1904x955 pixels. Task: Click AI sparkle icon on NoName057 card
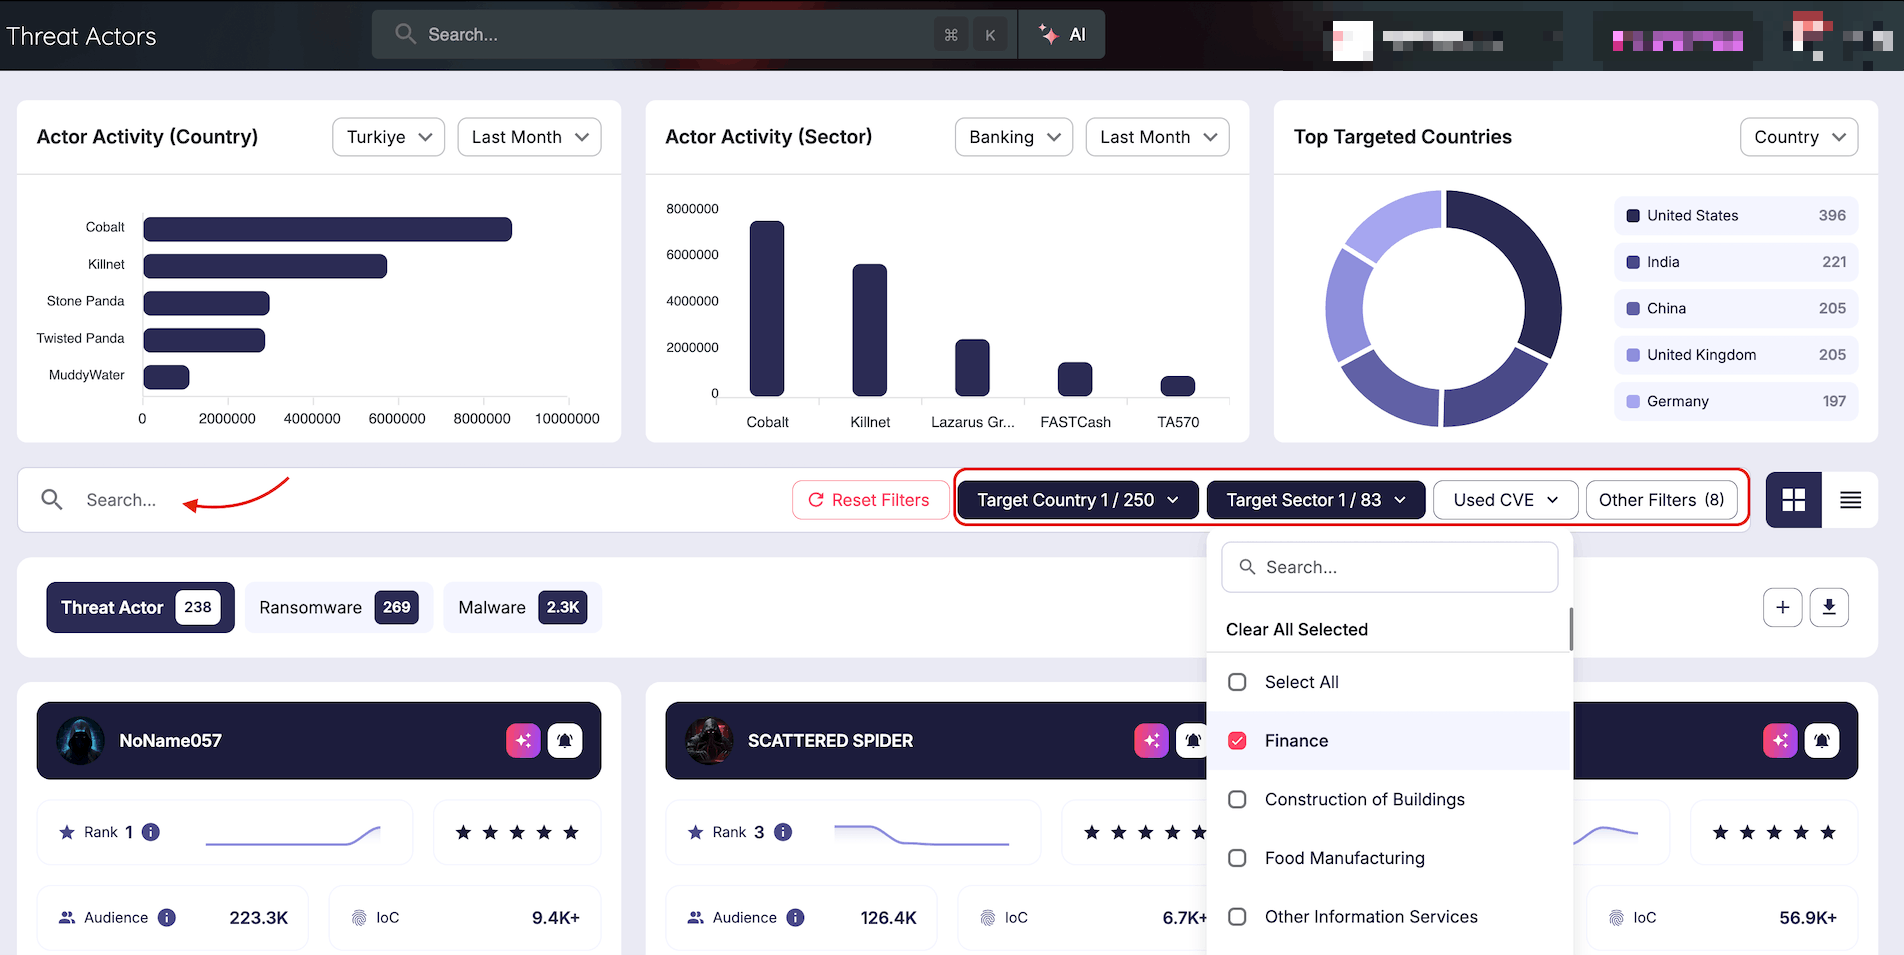(523, 741)
